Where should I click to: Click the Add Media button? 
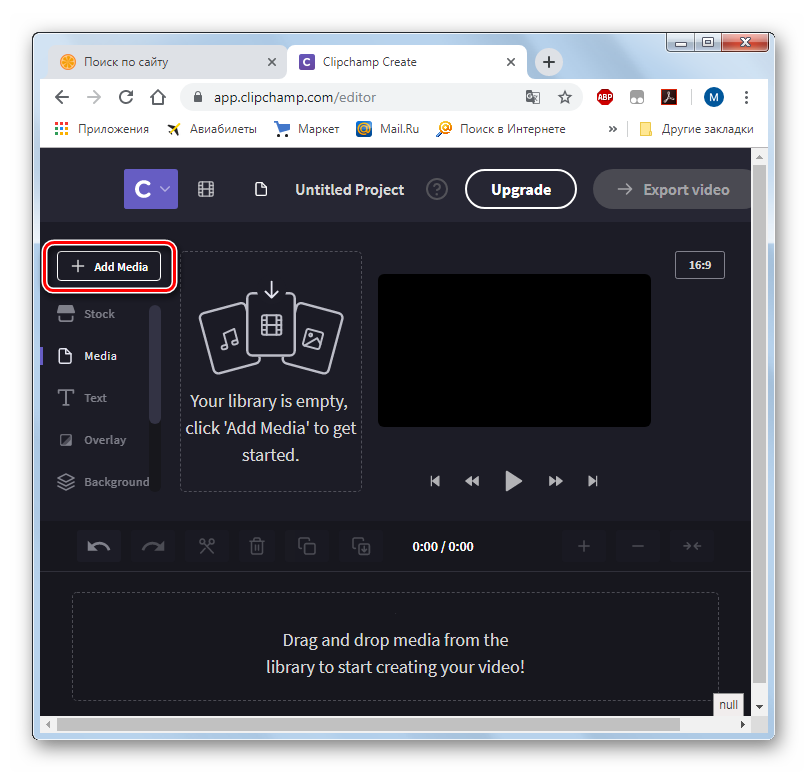pos(109,267)
